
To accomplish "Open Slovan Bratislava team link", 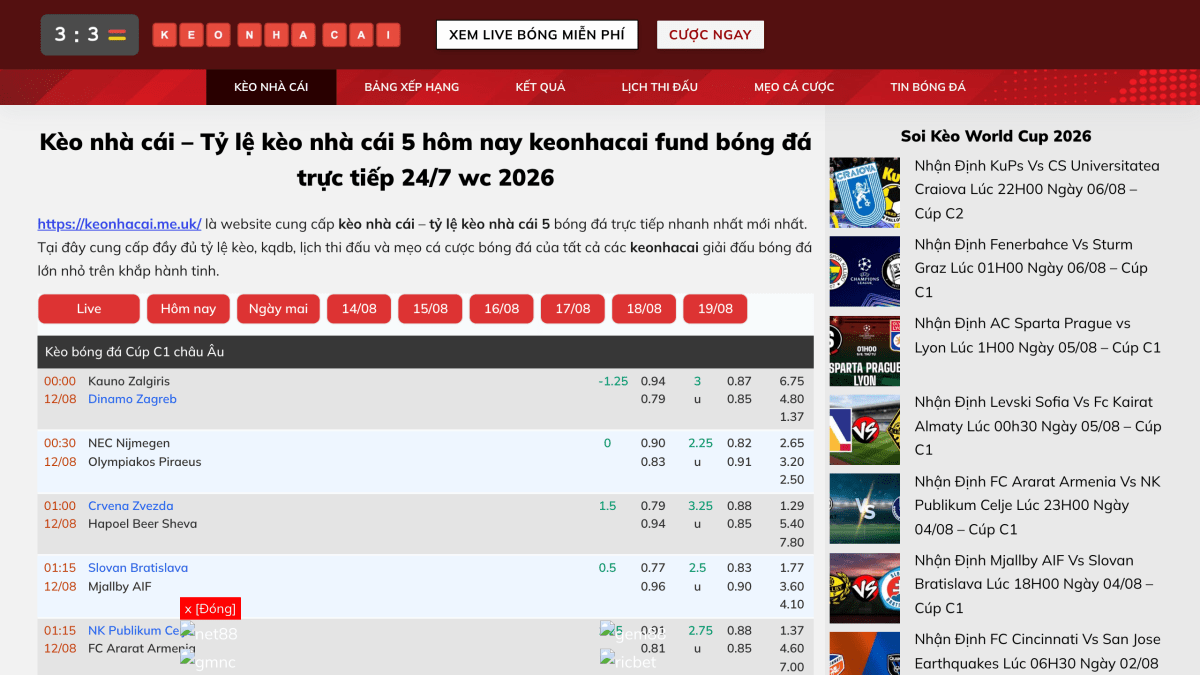I will [138, 568].
